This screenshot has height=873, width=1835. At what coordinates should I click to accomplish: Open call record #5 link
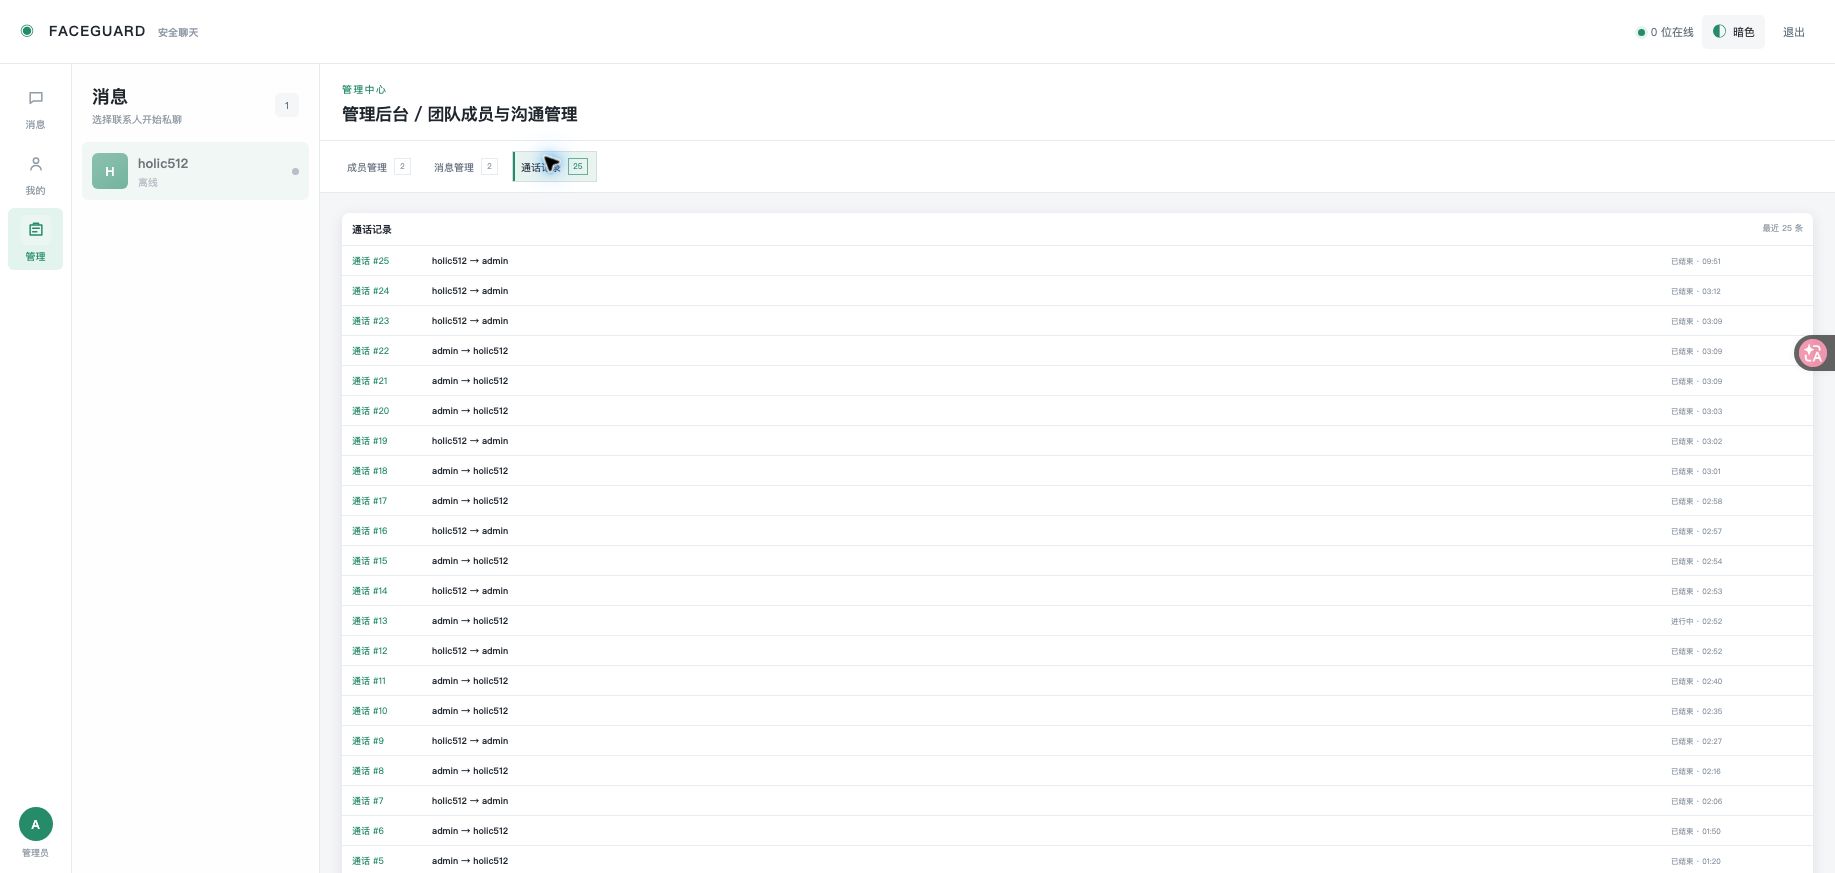[367, 861]
